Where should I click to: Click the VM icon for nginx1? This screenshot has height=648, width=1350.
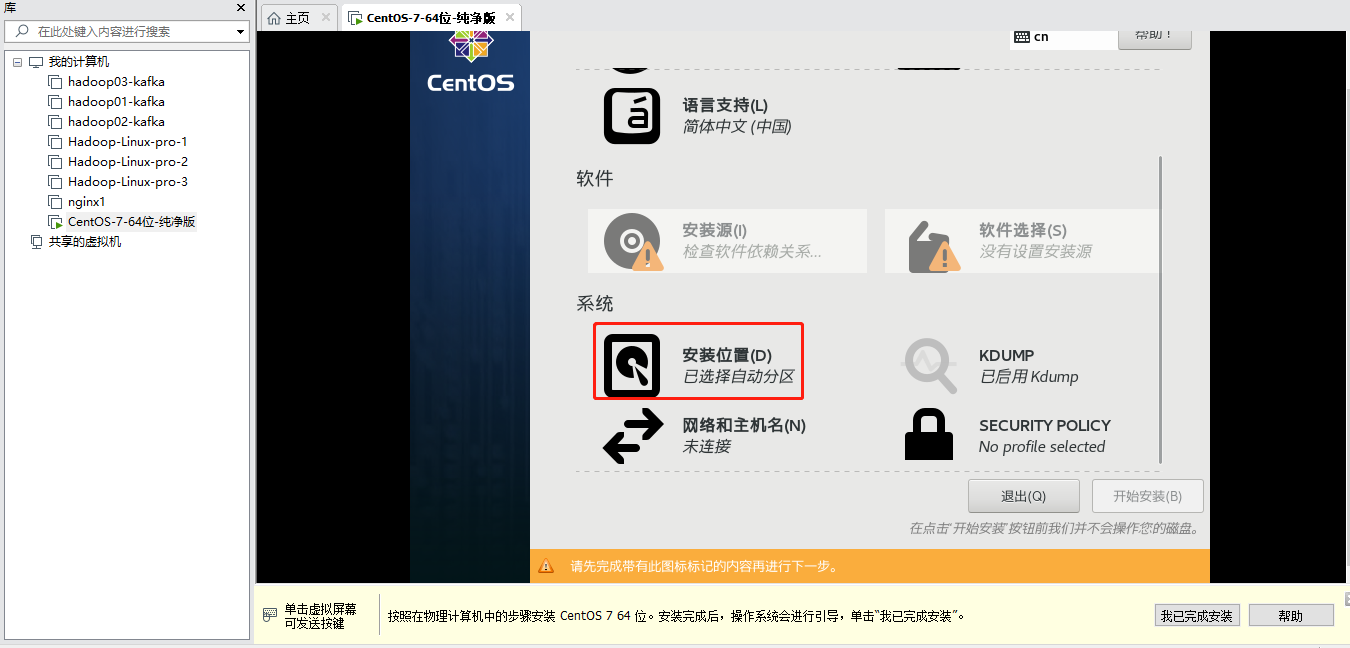[56, 202]
